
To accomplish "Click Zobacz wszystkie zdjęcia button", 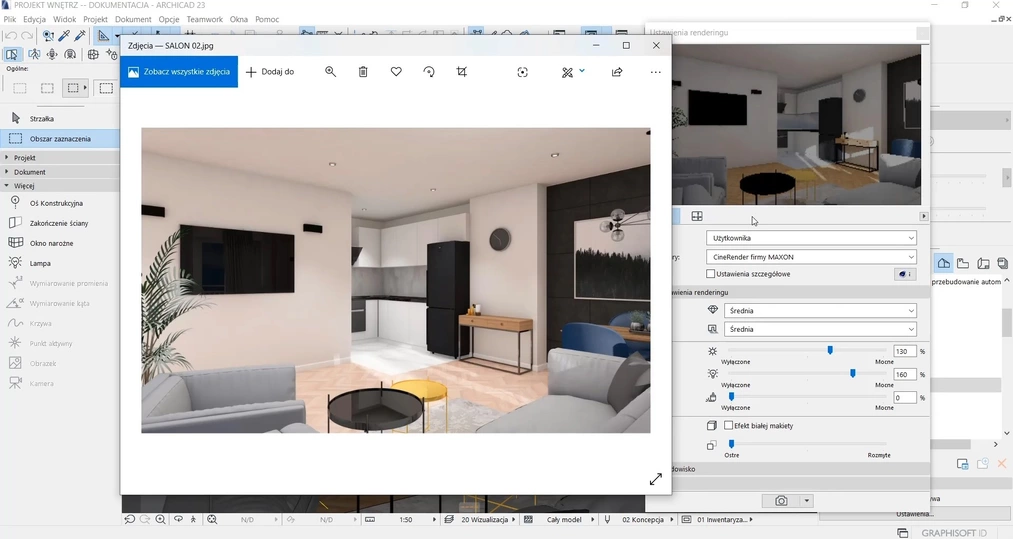I will coord(179,72).
